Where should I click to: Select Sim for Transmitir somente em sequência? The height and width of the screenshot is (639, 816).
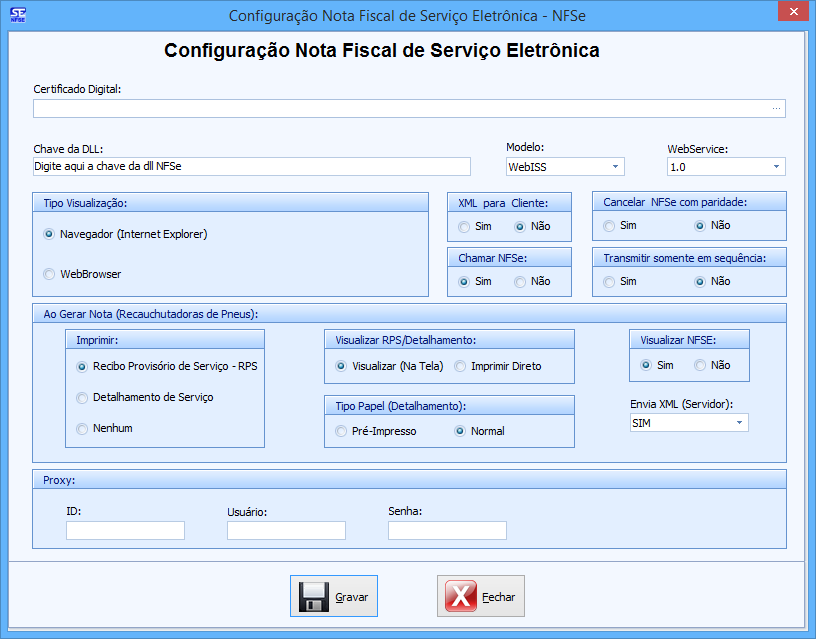pyautogui.click(x=609, y=282)
